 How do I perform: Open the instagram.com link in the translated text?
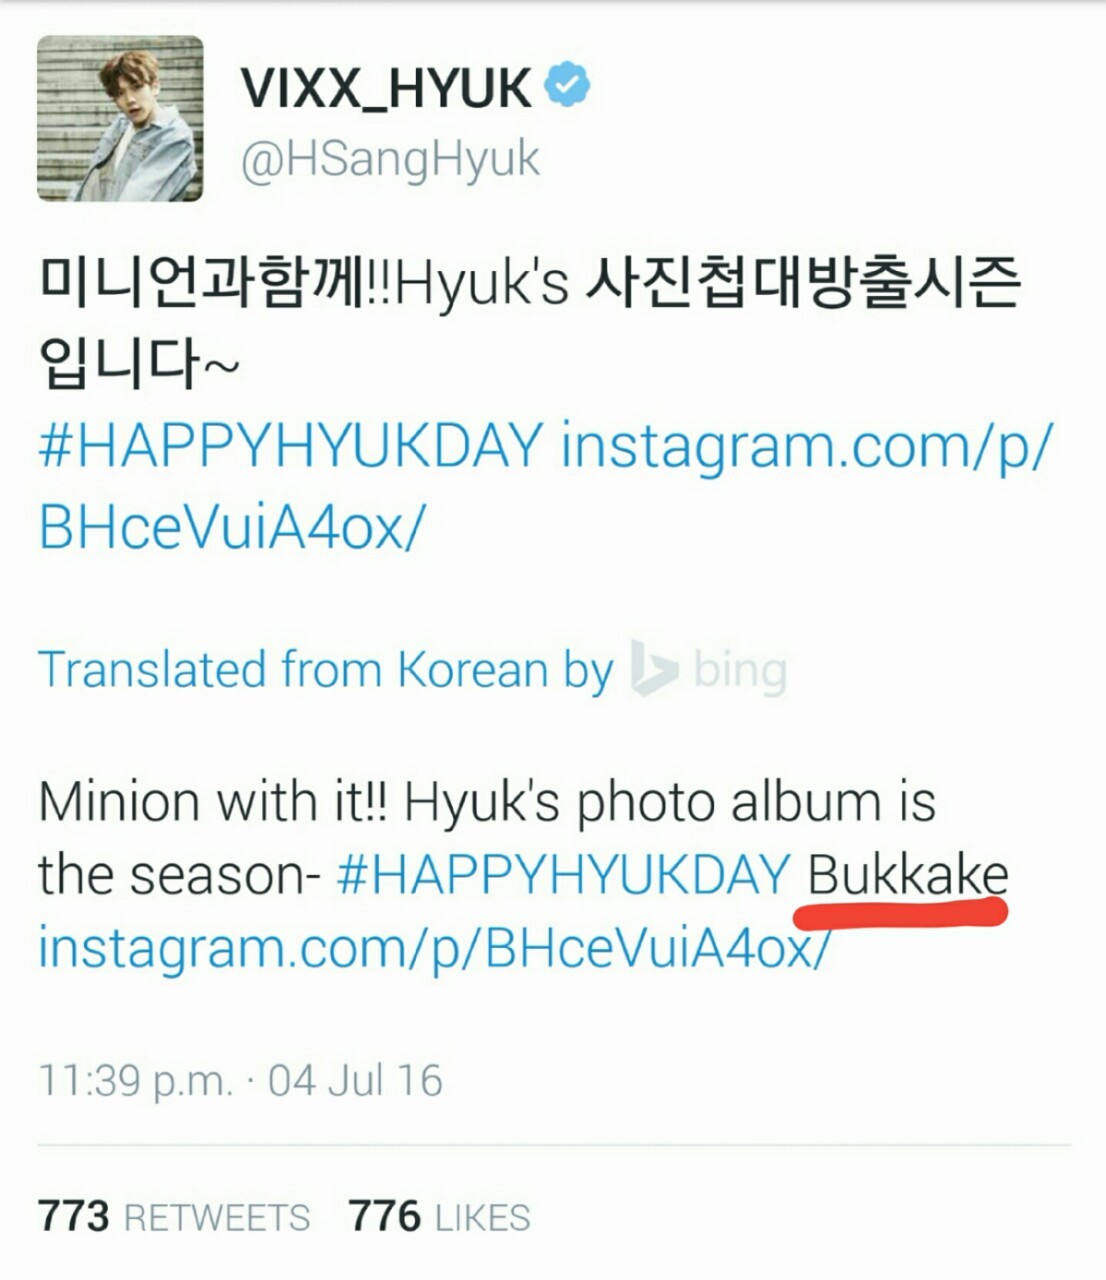pyautogui.click(x=433, y=947)
